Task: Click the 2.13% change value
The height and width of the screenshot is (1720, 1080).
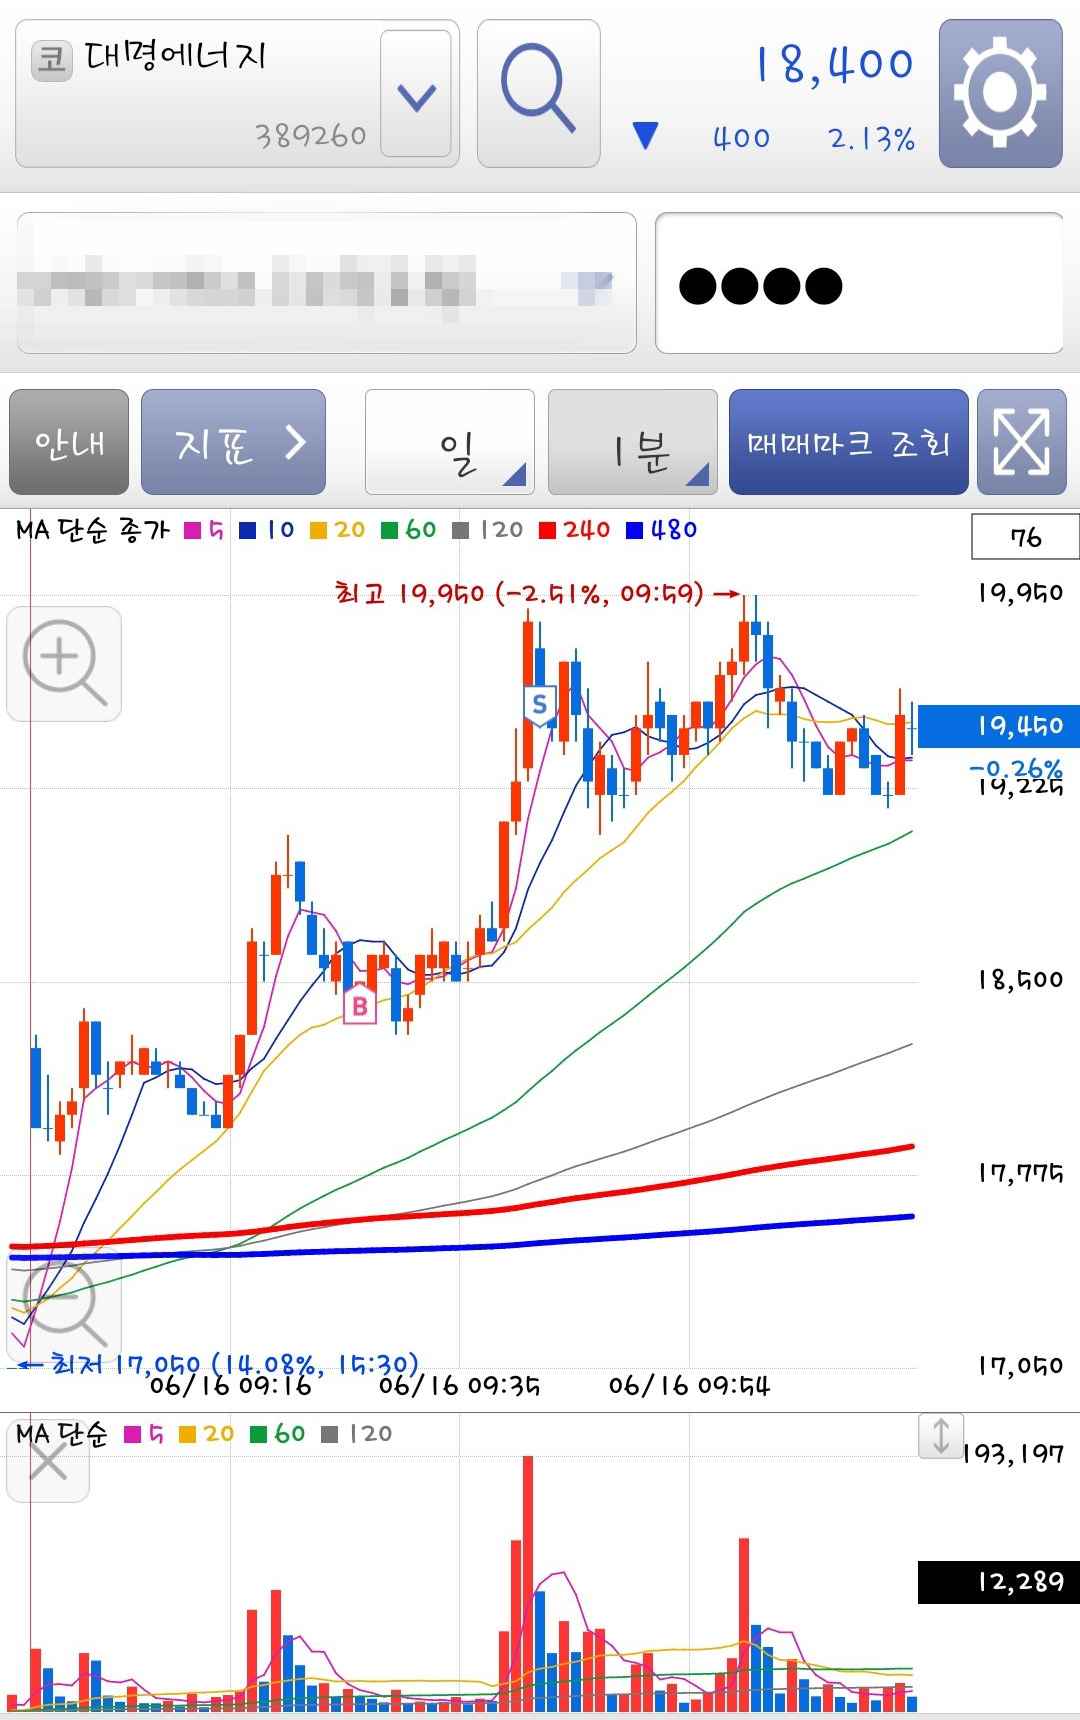Action: coord(872,138)
